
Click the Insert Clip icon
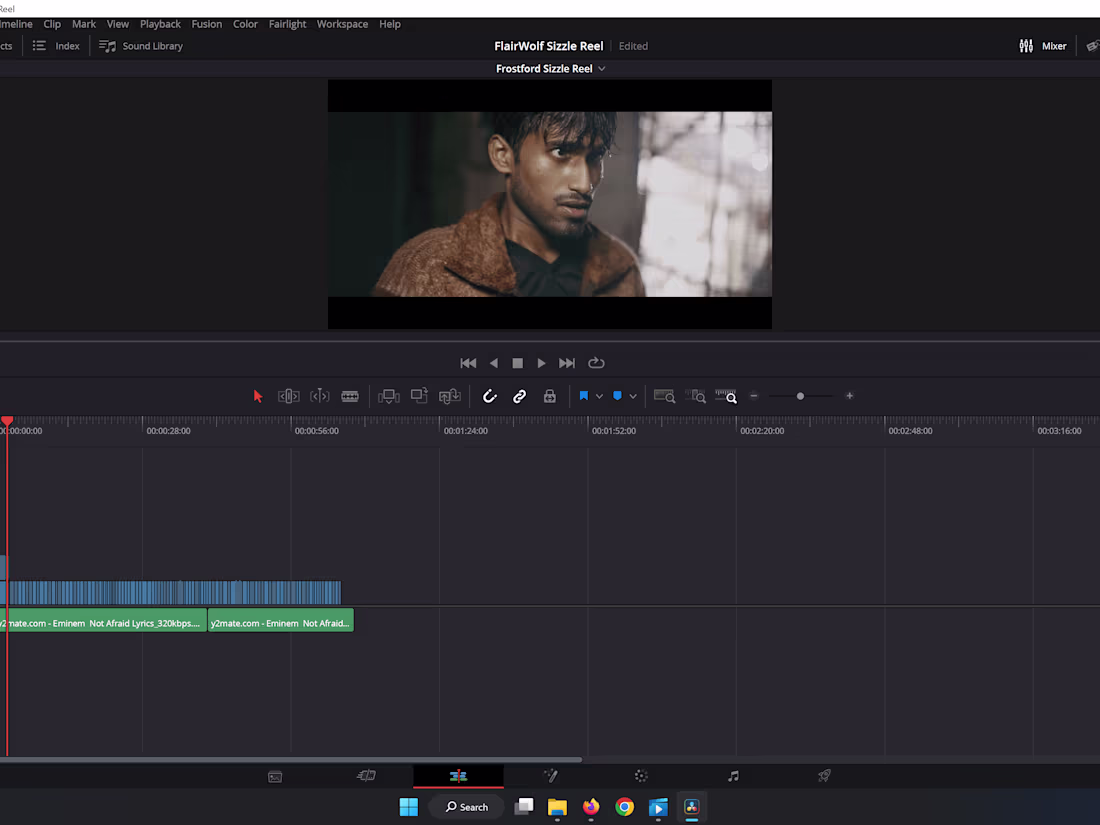389,396
